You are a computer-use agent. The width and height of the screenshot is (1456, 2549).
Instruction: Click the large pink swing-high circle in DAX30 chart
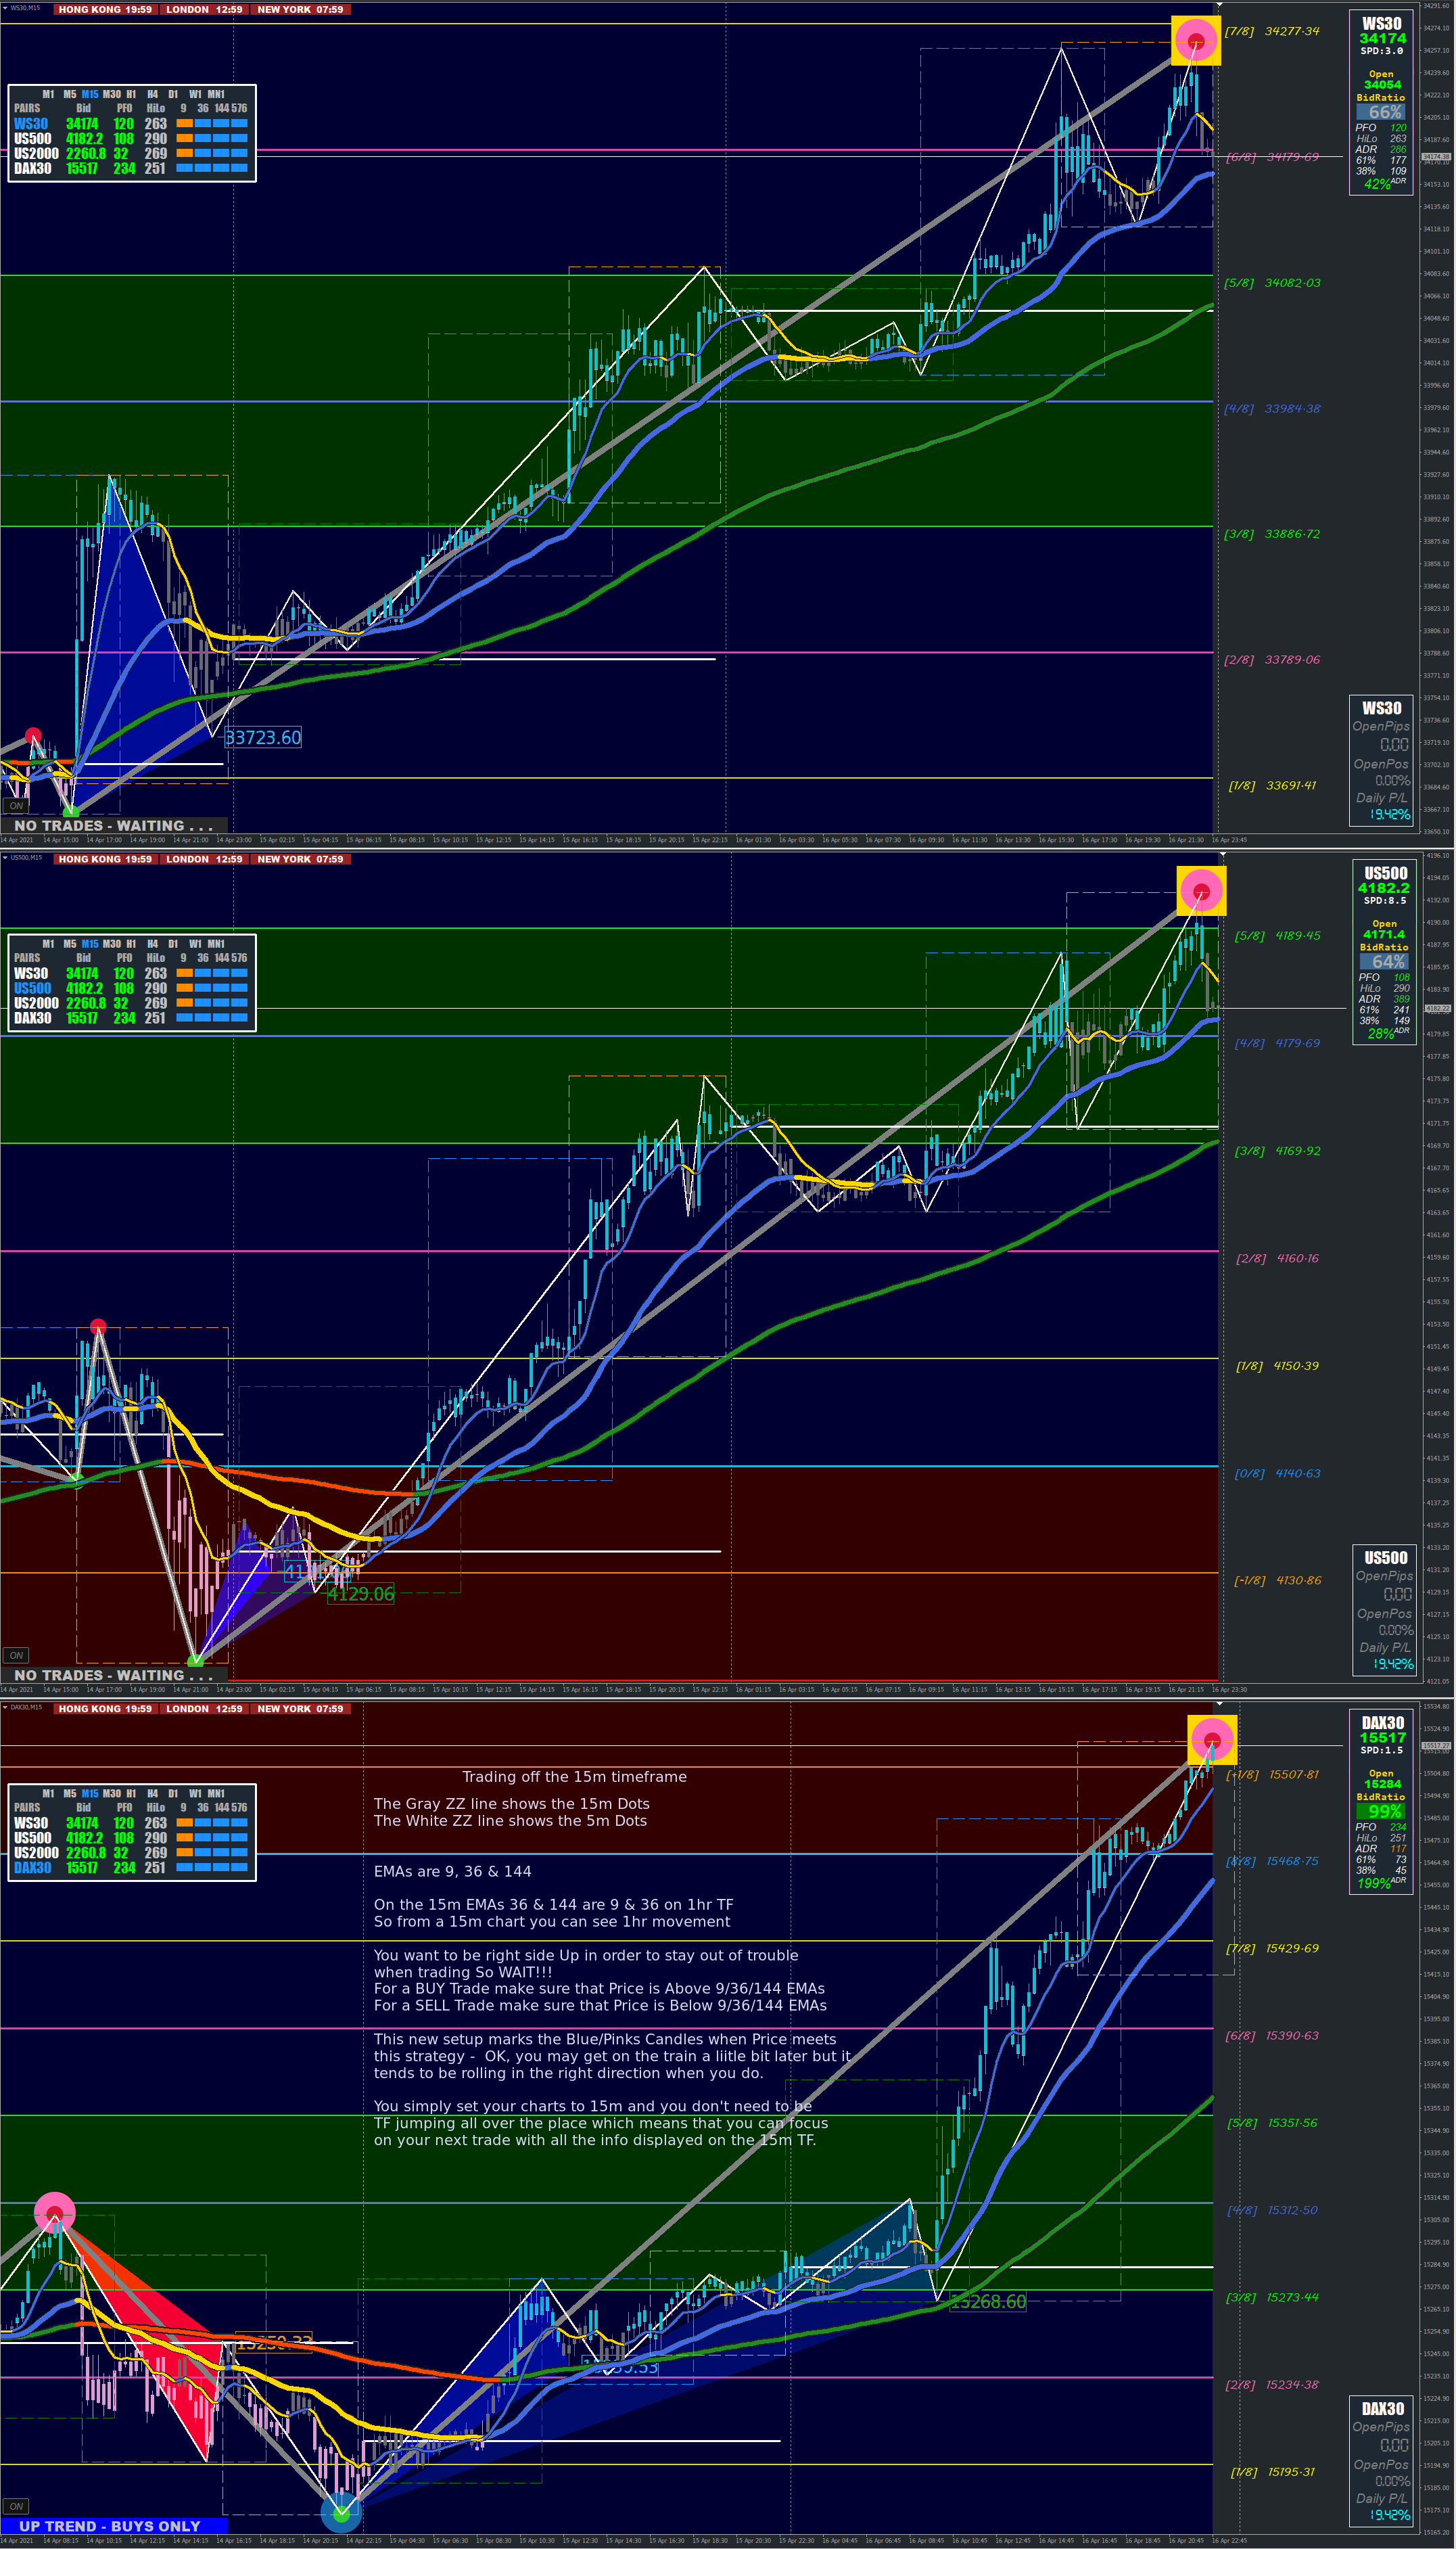tap(55, 2213)
